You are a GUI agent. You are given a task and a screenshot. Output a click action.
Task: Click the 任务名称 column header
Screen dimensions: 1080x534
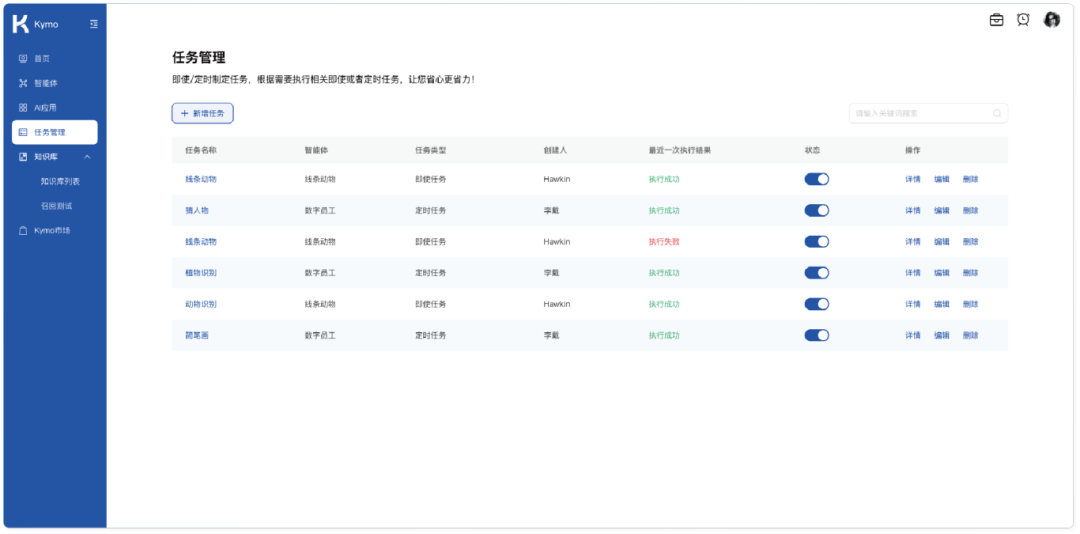[x=201, y=150]
